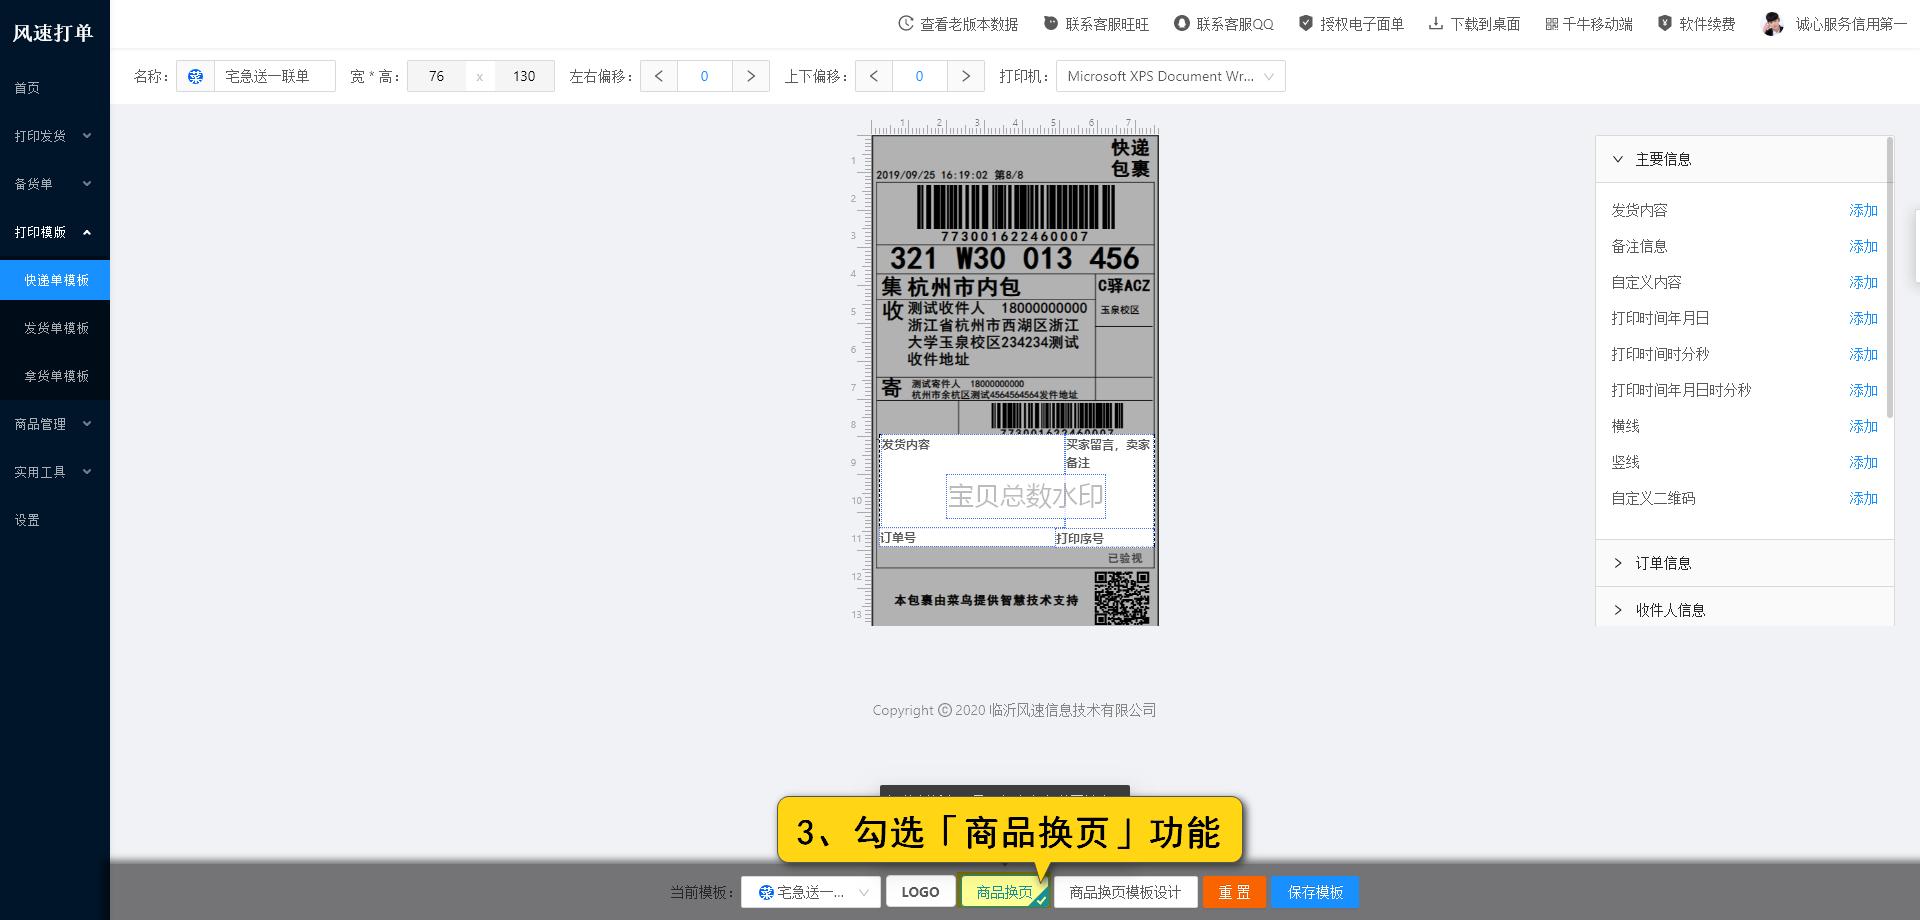
Task: Click the width field showing 76
Action: (x=436, y=76)
